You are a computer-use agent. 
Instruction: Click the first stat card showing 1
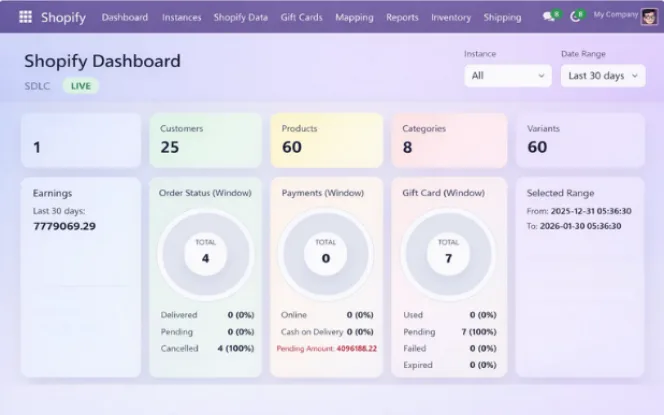click(x=81, y=140)
